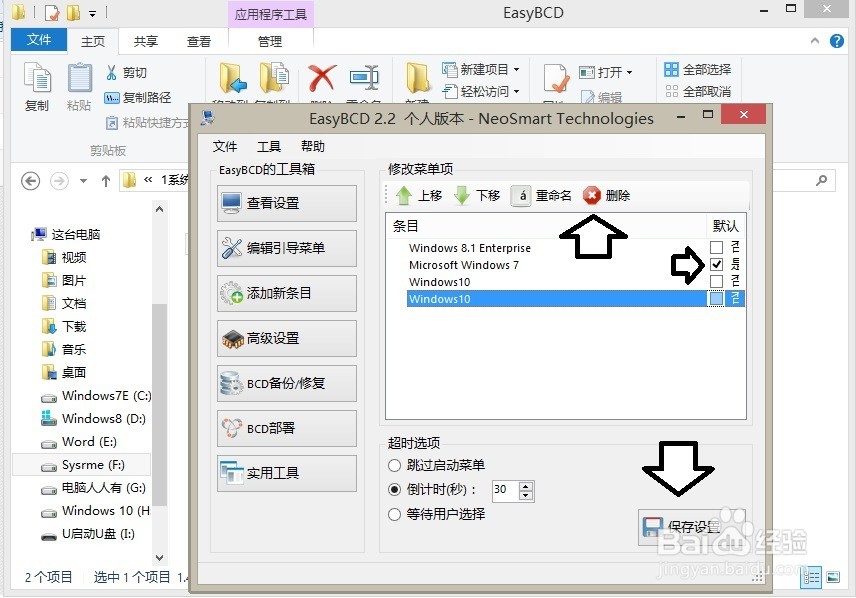Open the 查看设置 tool in EasyBCD
The image size is (856, 598).
pyautogui.click(x=287, y=203)
